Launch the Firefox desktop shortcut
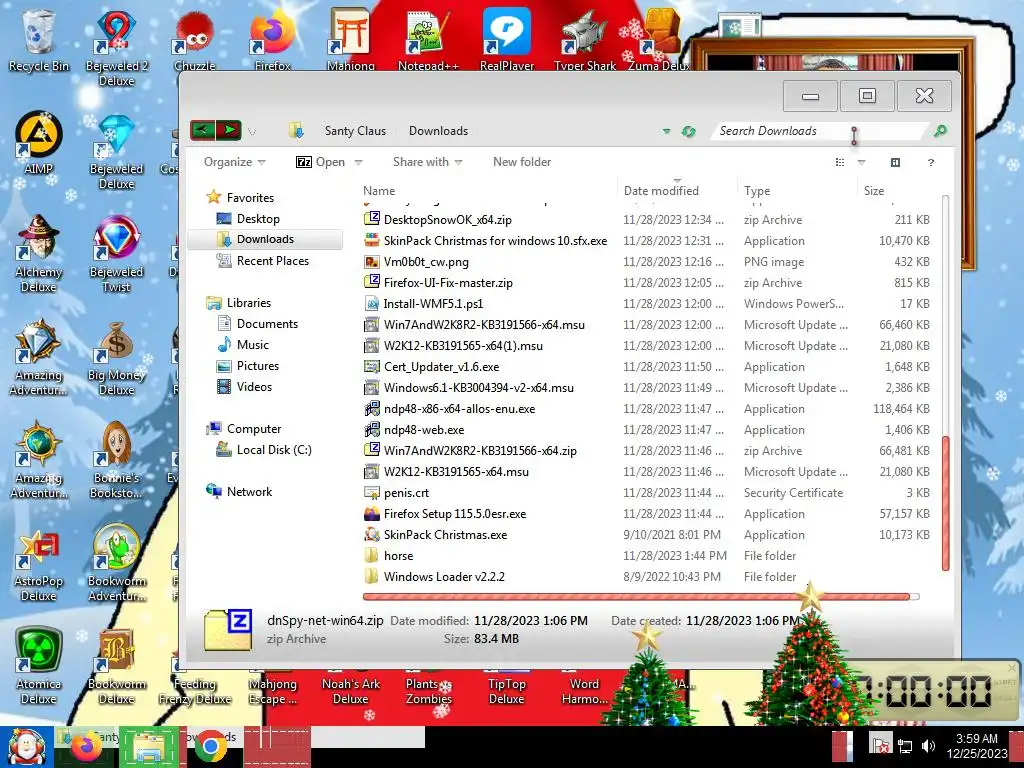The width and height of the screenshot is (1024, 768). pyautogui.click(x=272, y=39)
